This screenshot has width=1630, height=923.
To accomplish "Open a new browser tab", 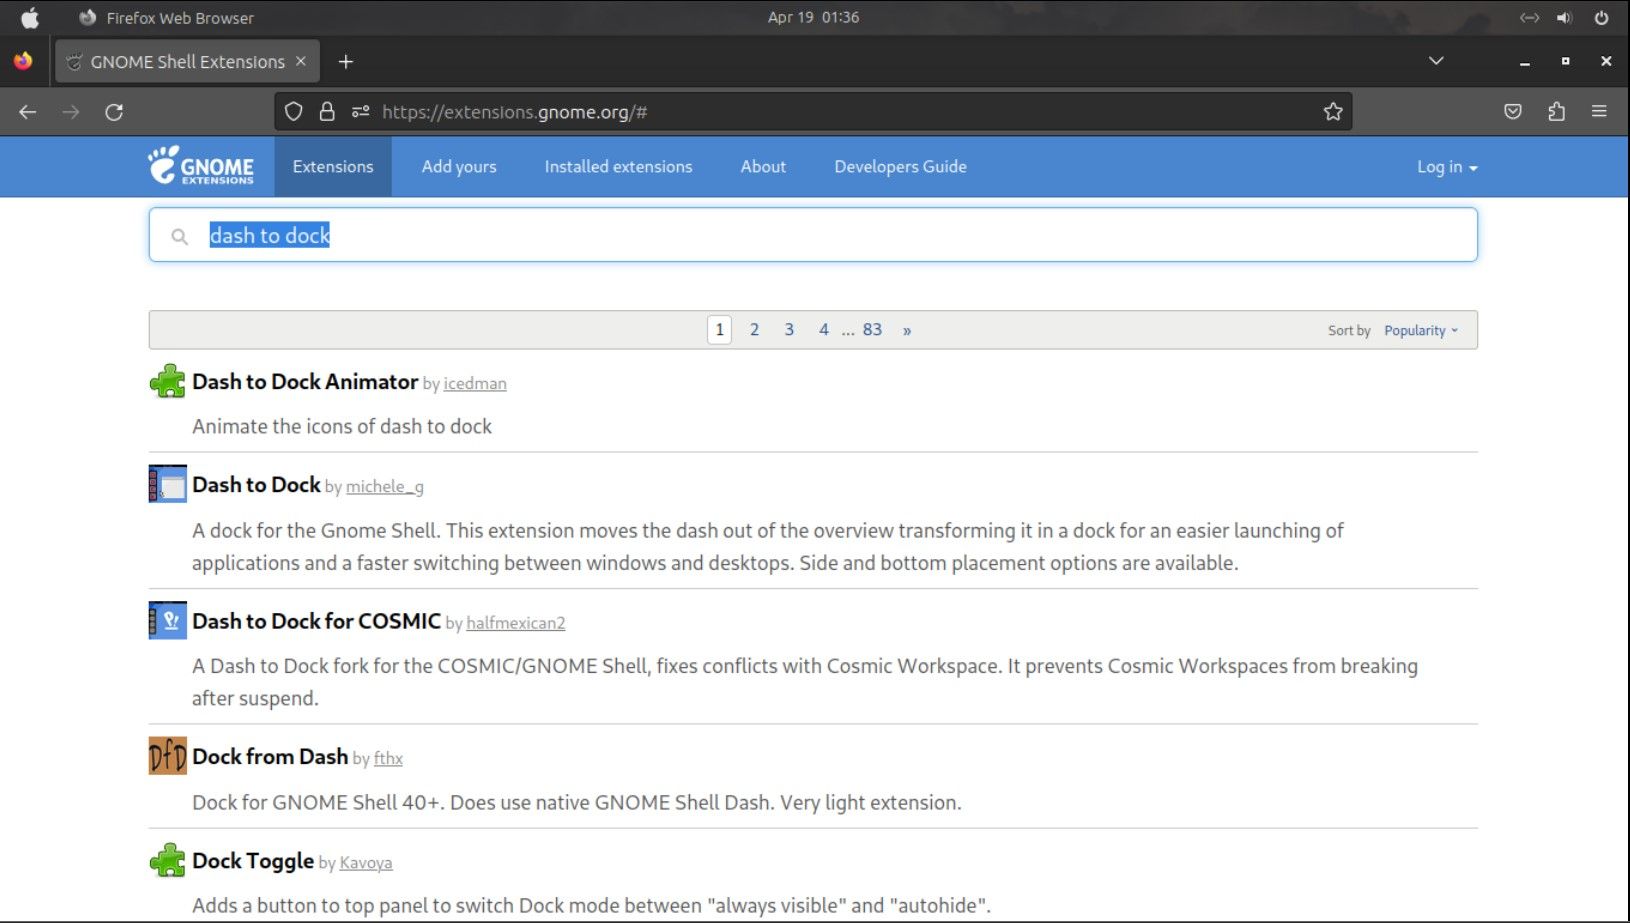I will click(346, 62).
